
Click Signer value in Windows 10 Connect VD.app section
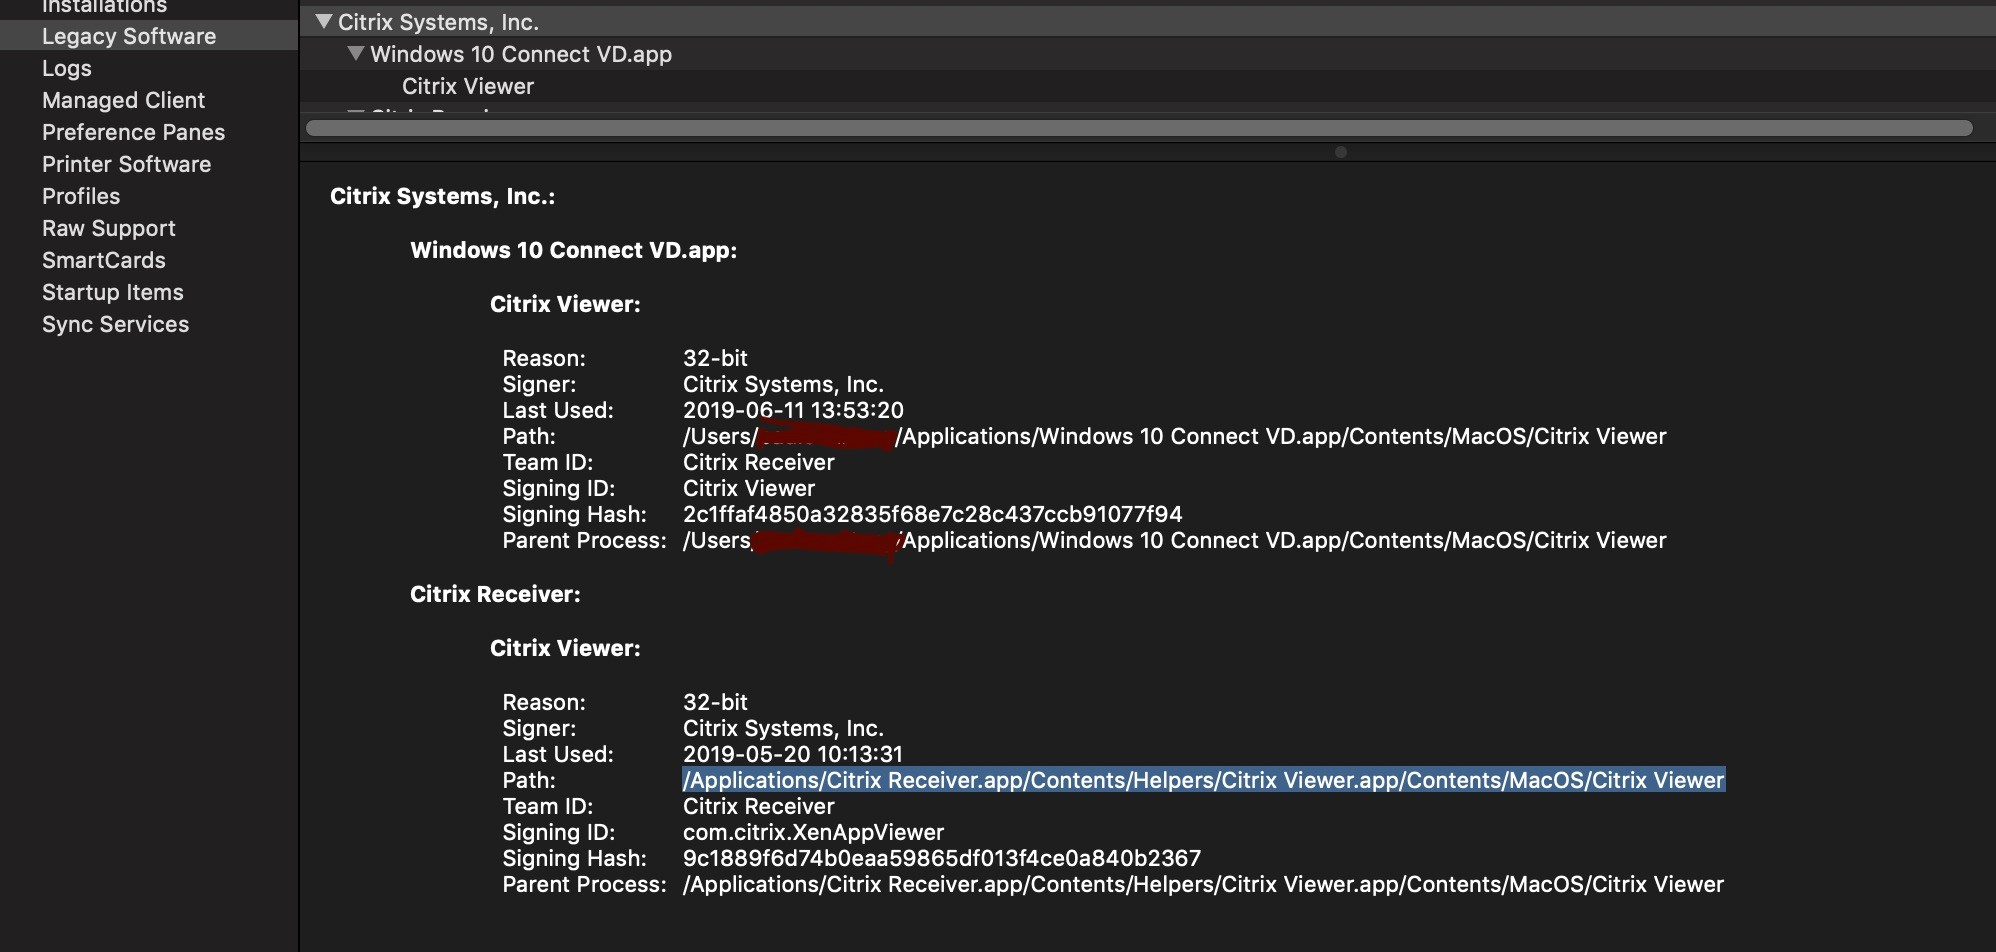pos(783,384)
